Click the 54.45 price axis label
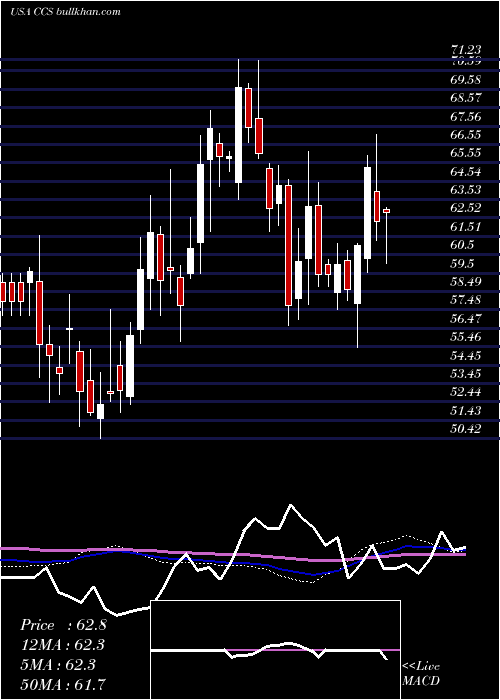 click(x=466, y=355)
